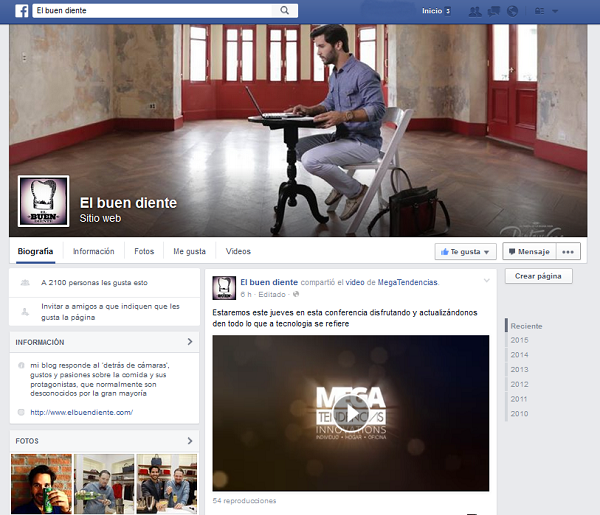The width and height of the screenshot is (600, 515).
Task: Open the Te gusta dropdown button
Action: [465, 251]
